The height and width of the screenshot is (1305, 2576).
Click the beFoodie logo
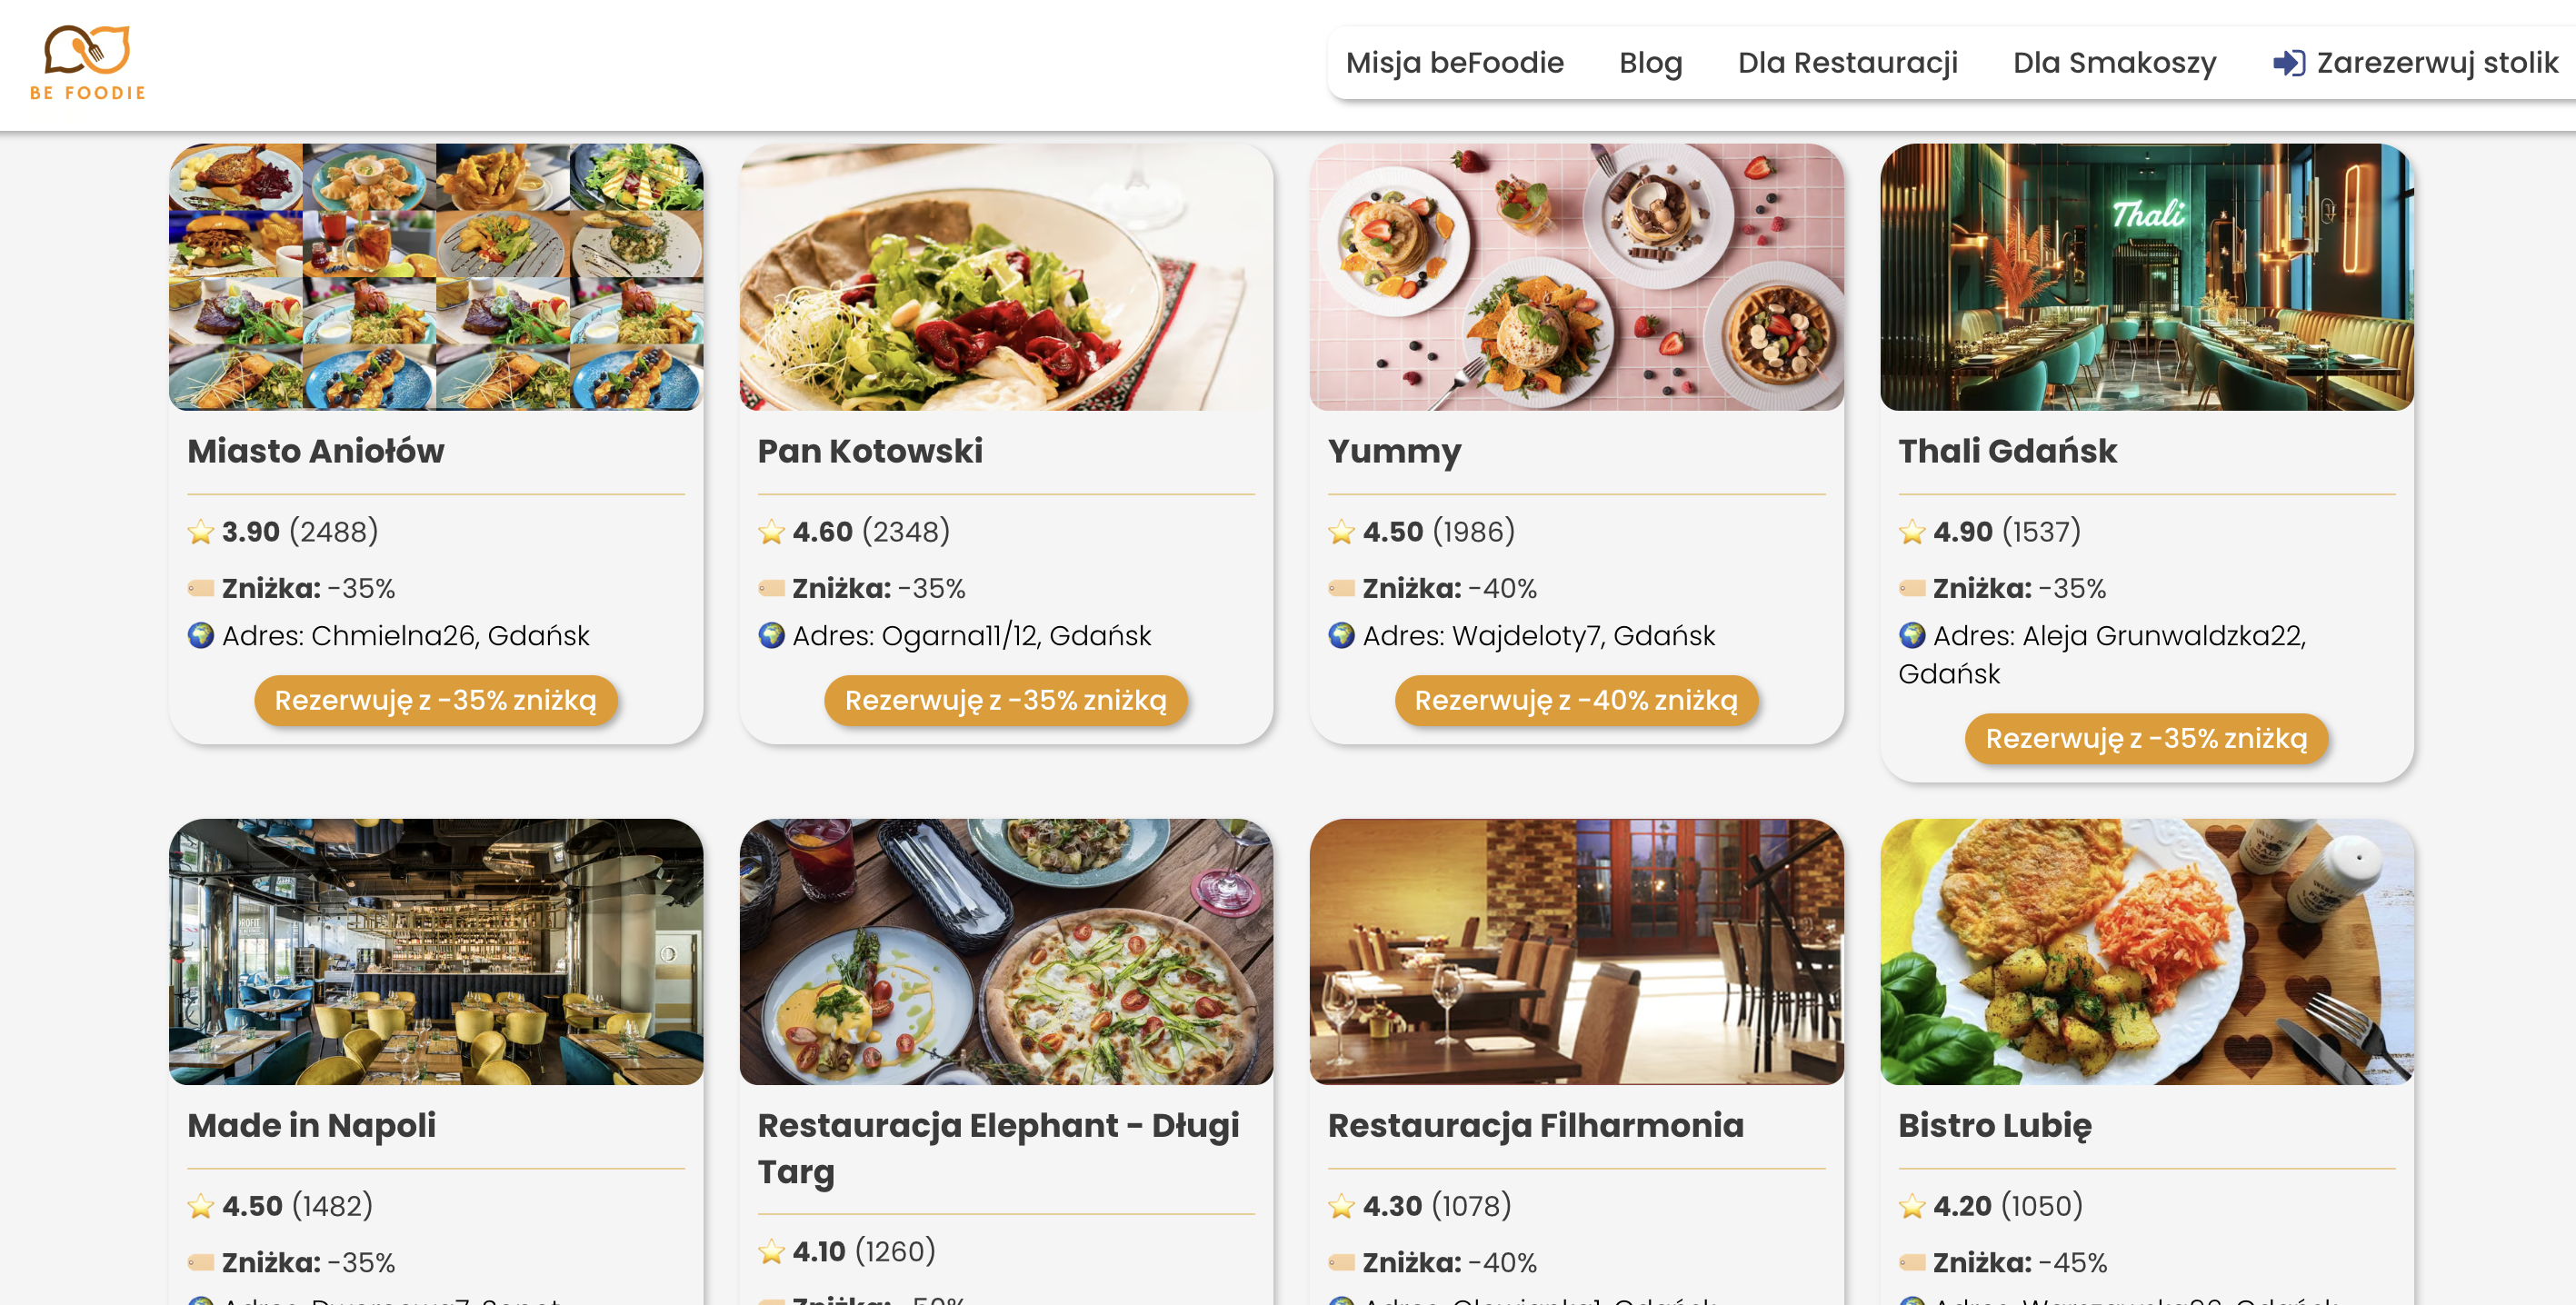pos(88,62)
